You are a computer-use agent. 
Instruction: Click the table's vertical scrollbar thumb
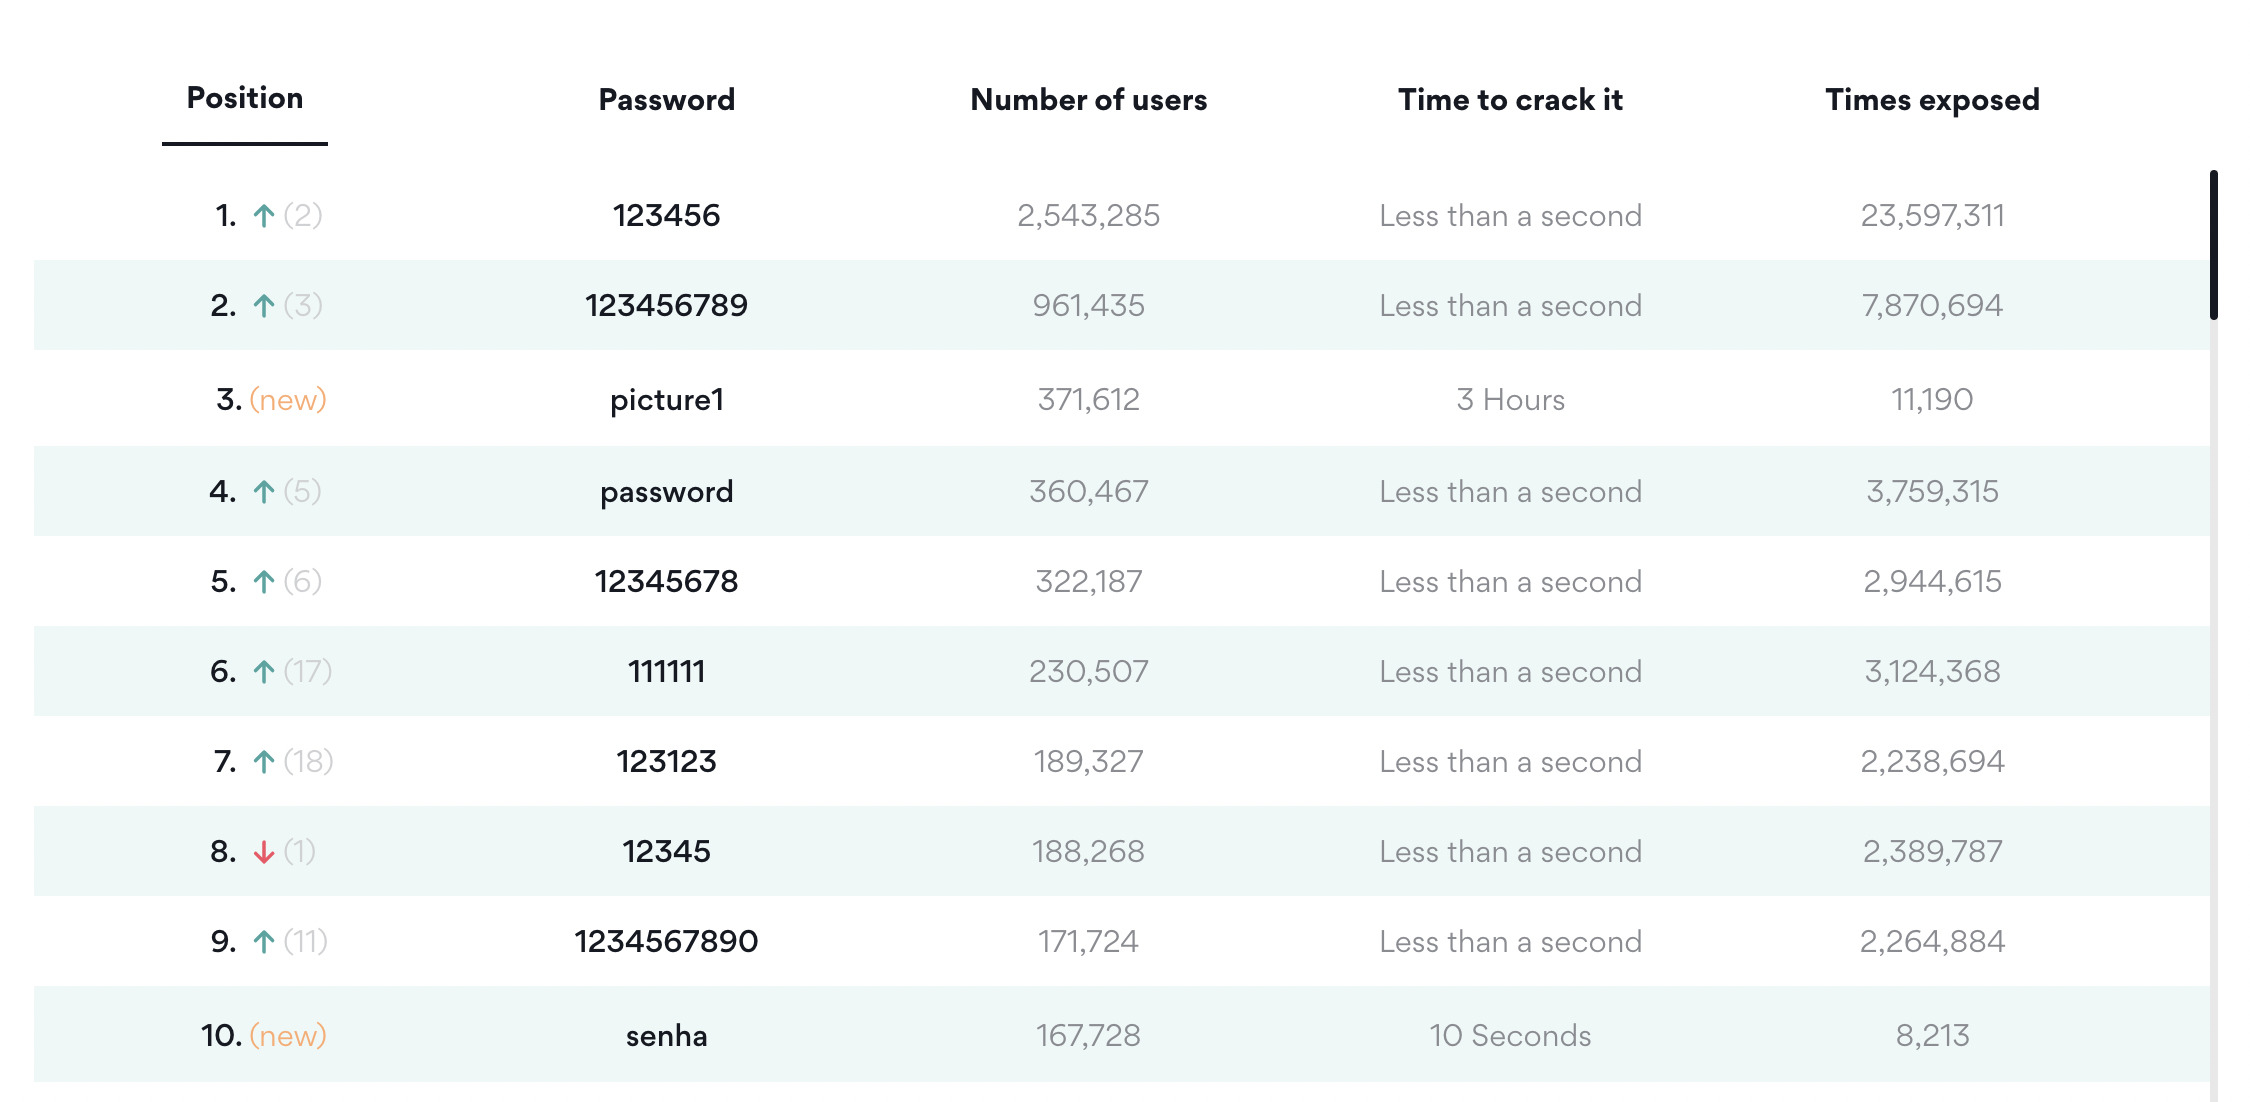(x=2214, y=245)
